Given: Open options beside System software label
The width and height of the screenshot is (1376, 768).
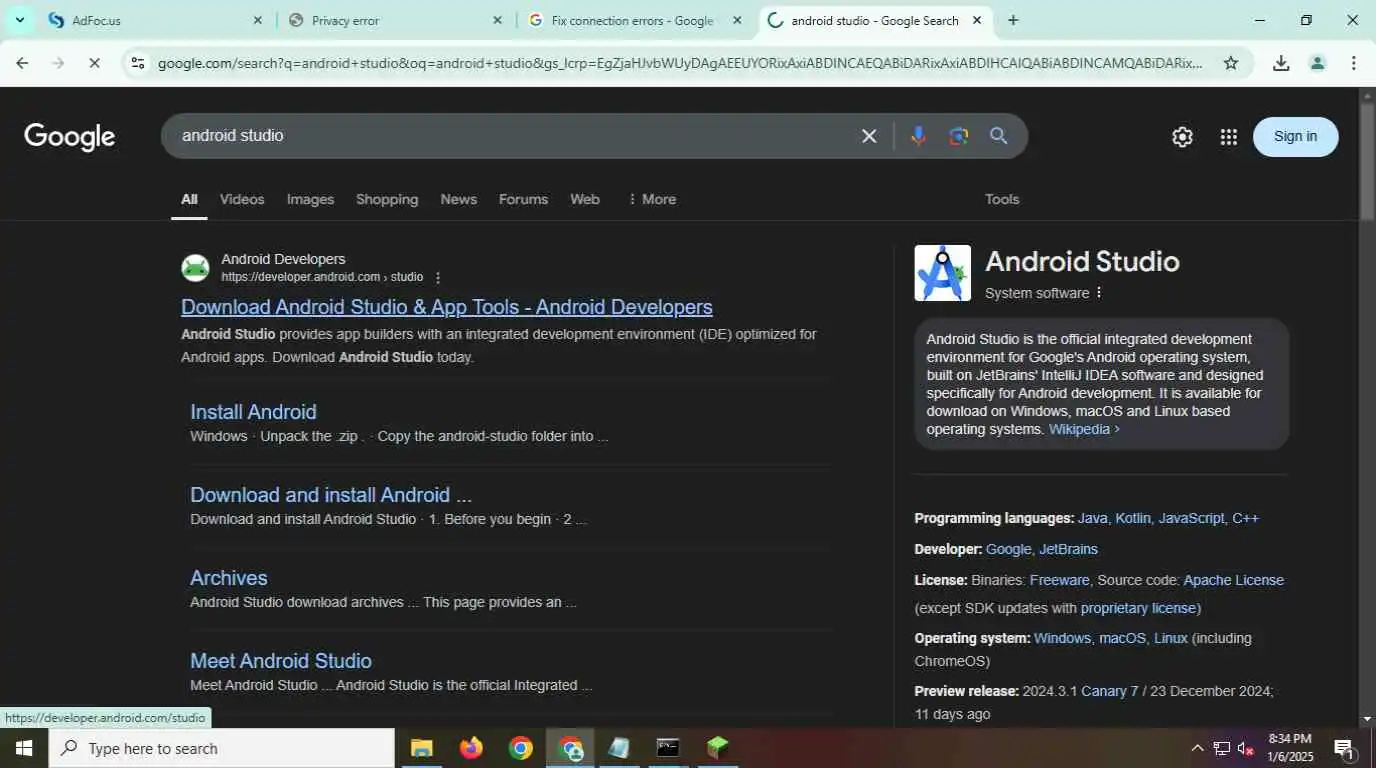Looking at the screenshot, I should [x=1099, y=293].
